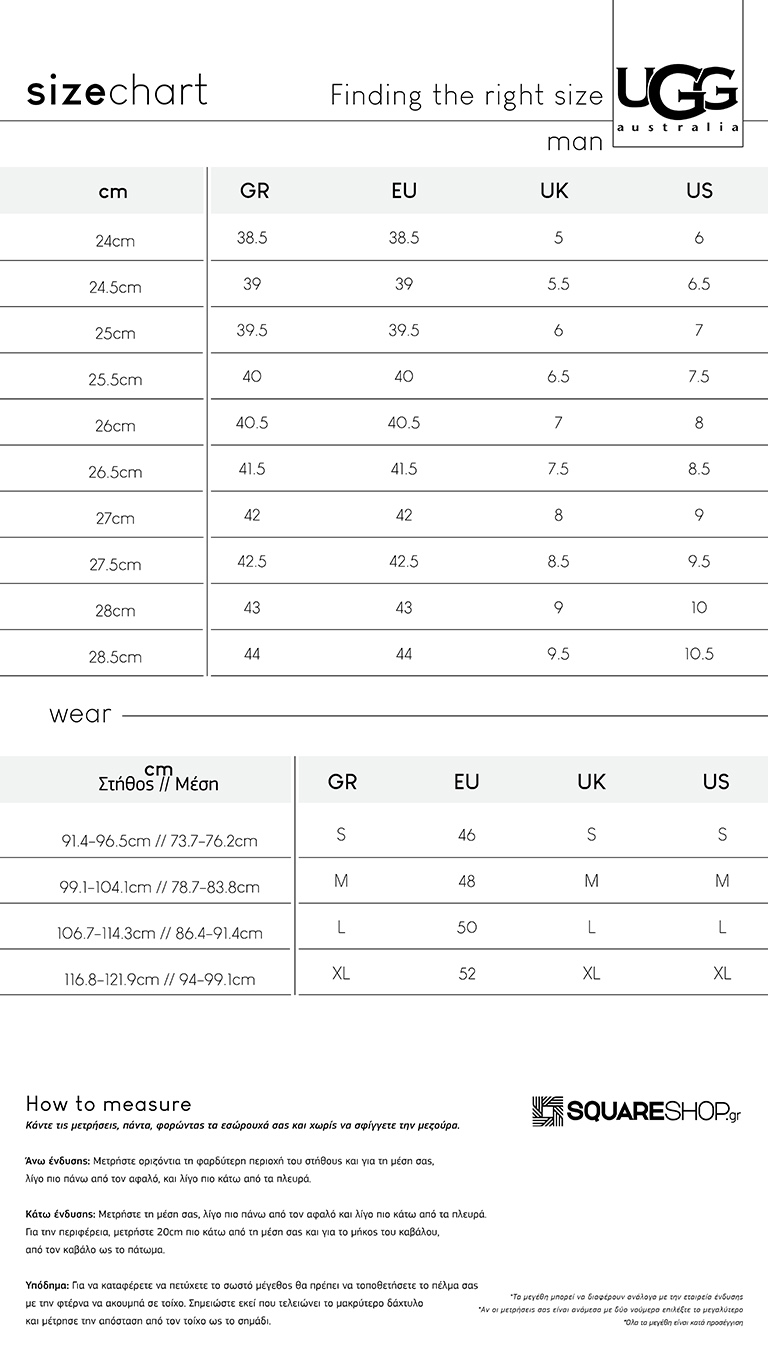Image resolution: width=768 pixels, height=1359 pixels.
Task: Click the UGG Australia logo
Action: click(678, 98)
